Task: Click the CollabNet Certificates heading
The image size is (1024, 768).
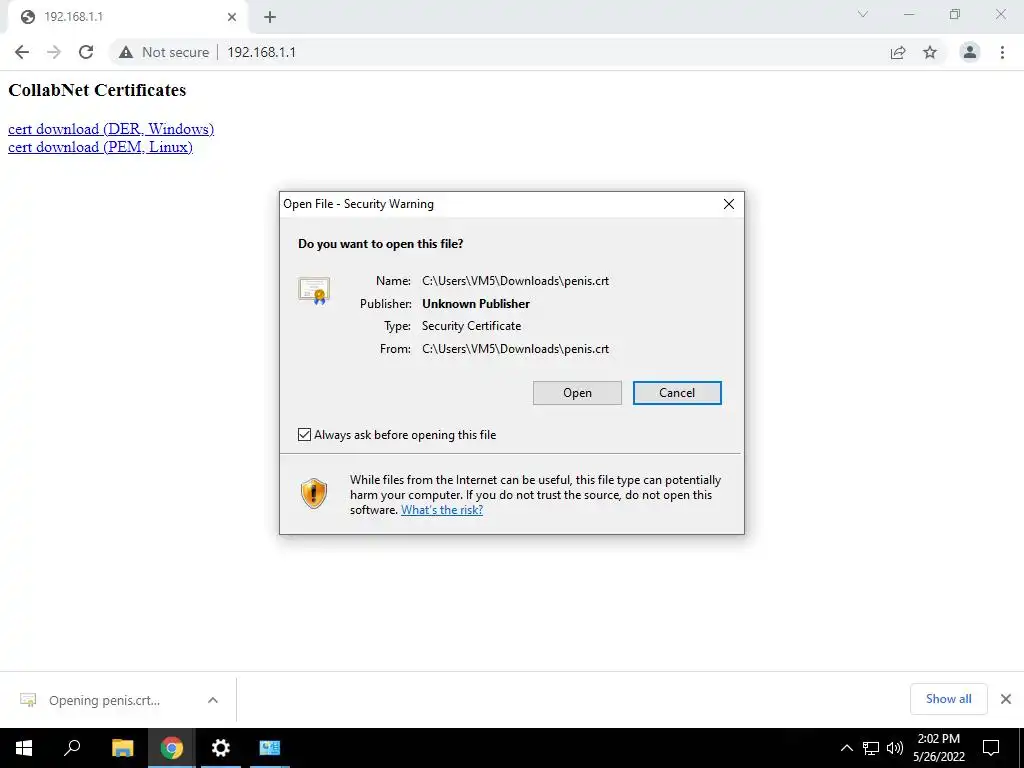Action: click(97, 90)
